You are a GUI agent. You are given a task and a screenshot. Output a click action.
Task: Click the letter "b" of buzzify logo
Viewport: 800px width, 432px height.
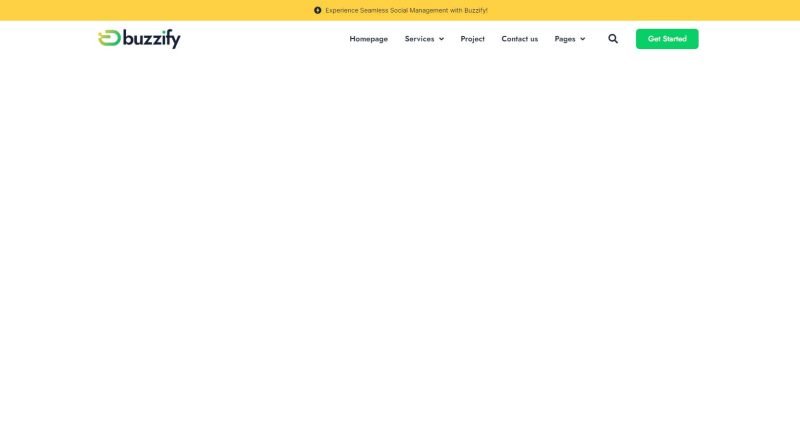[x=128, y=38]
